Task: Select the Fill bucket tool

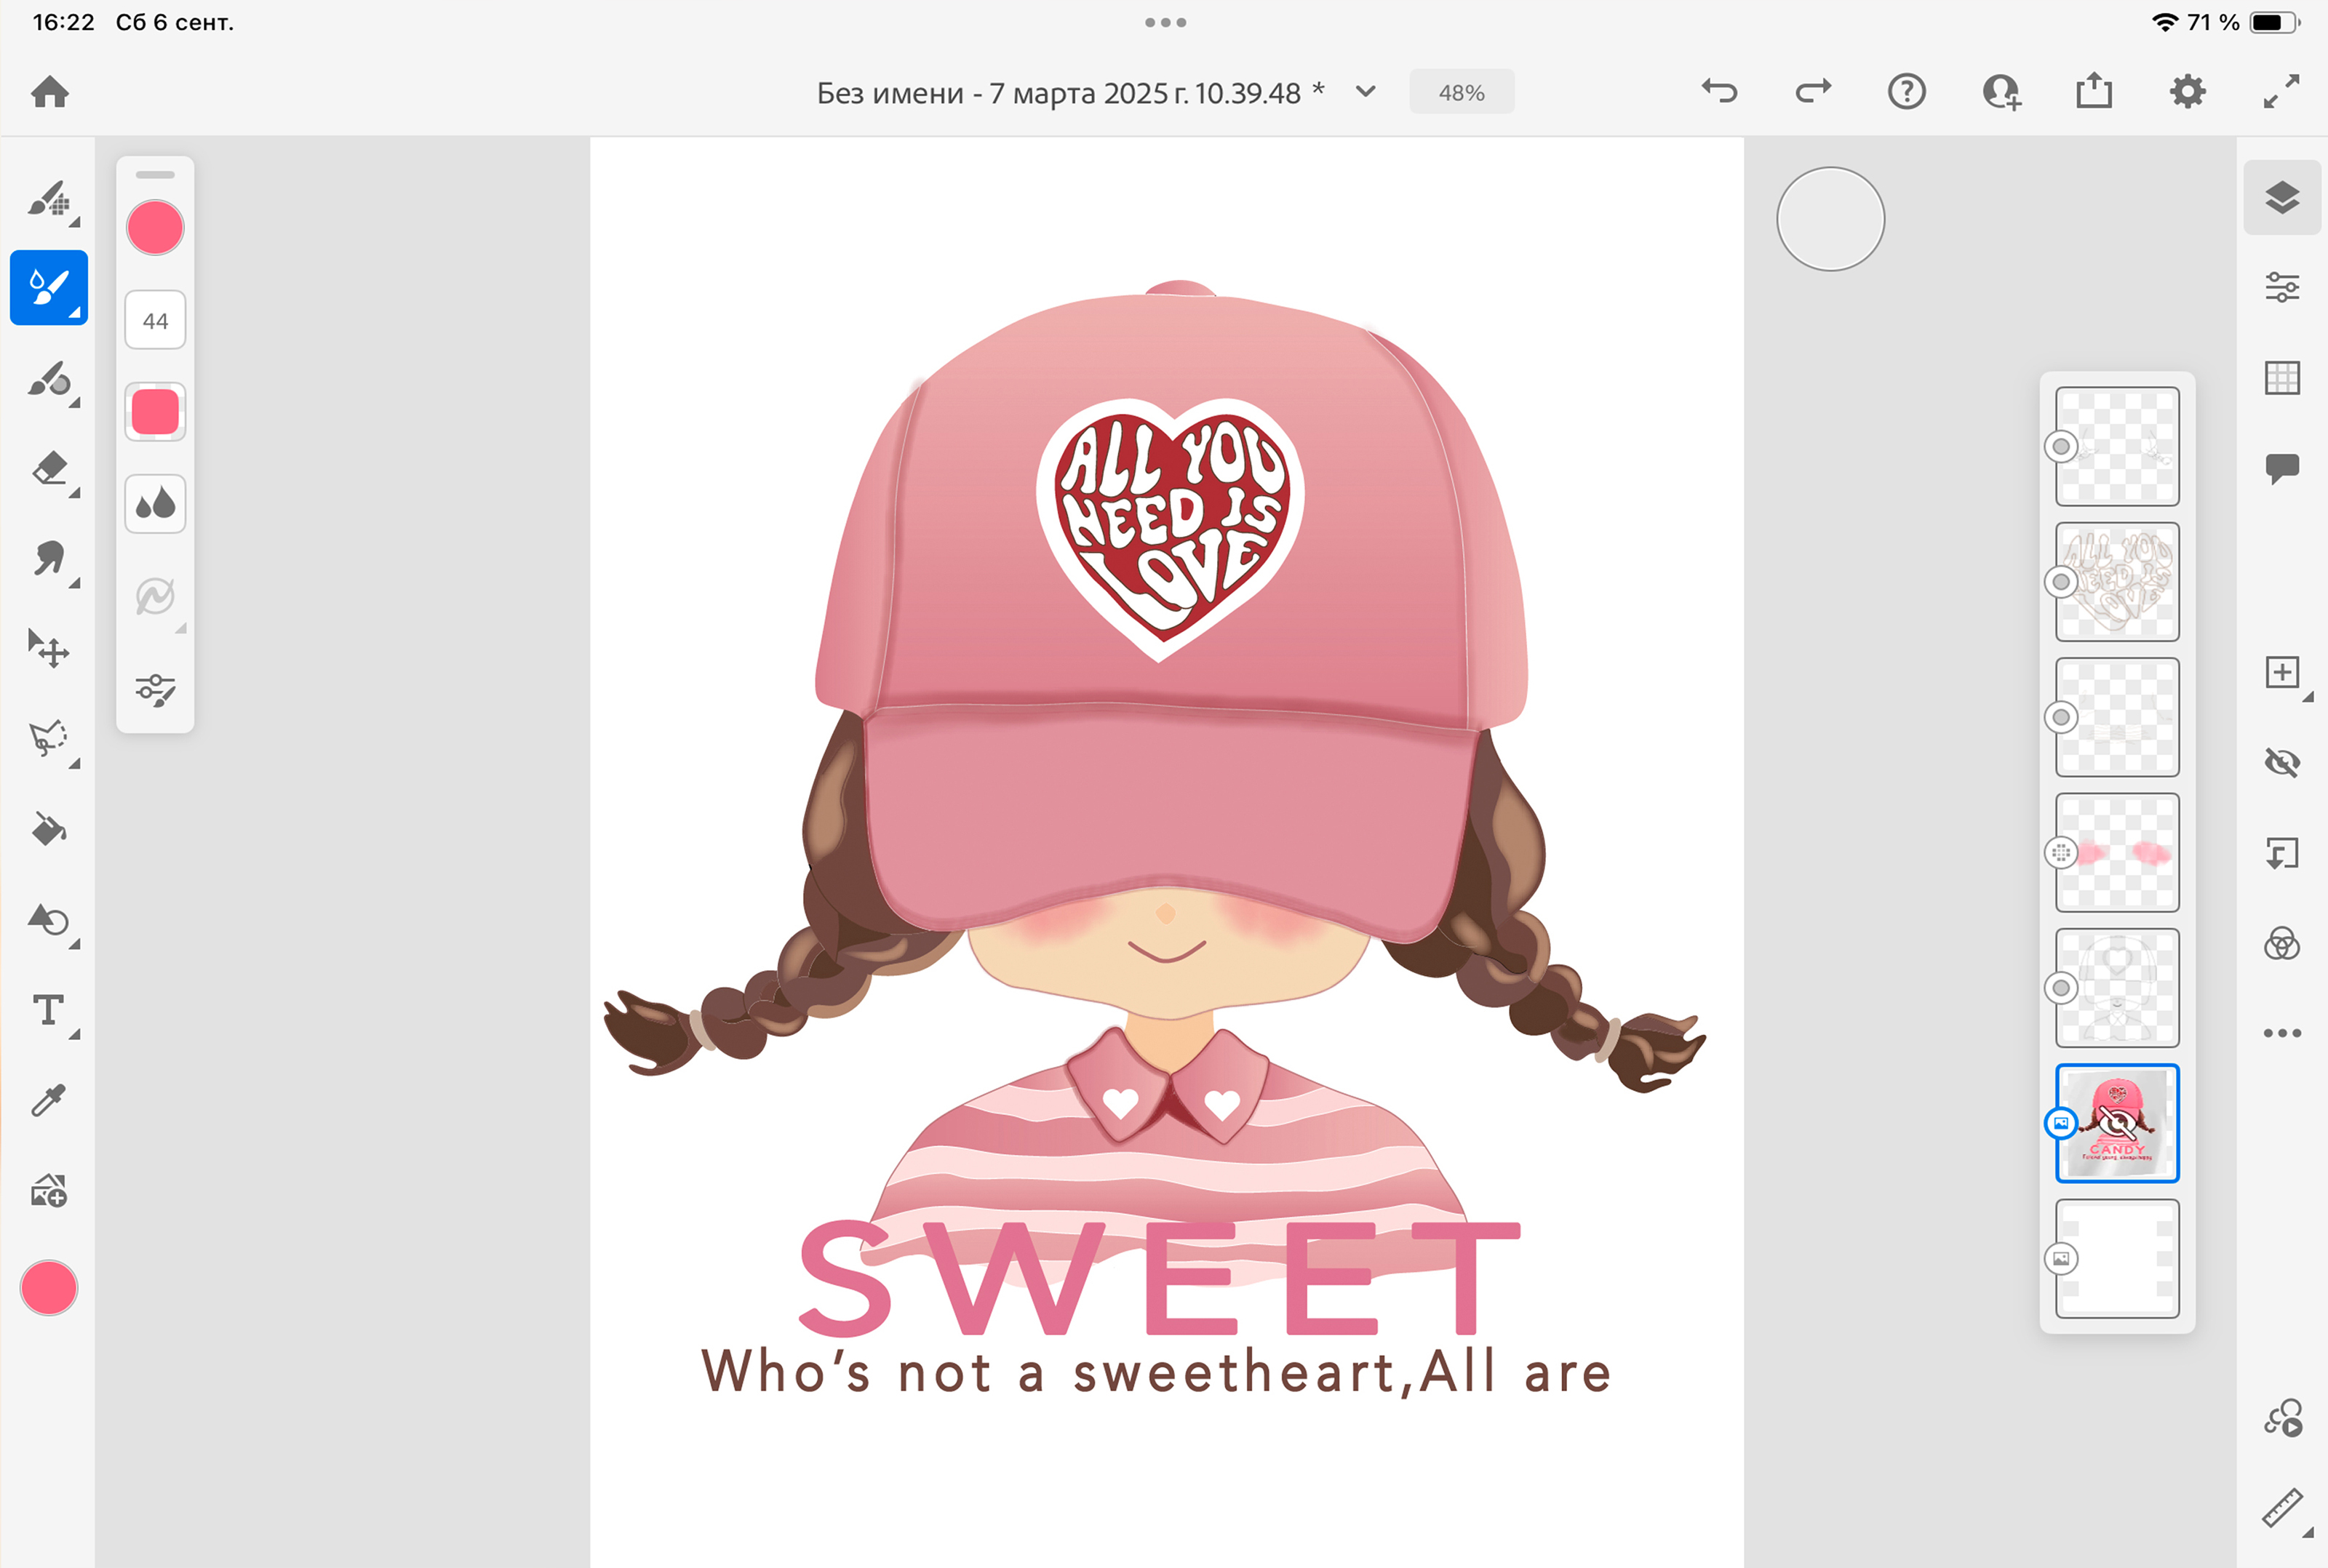Action: [x=49, y=829]
